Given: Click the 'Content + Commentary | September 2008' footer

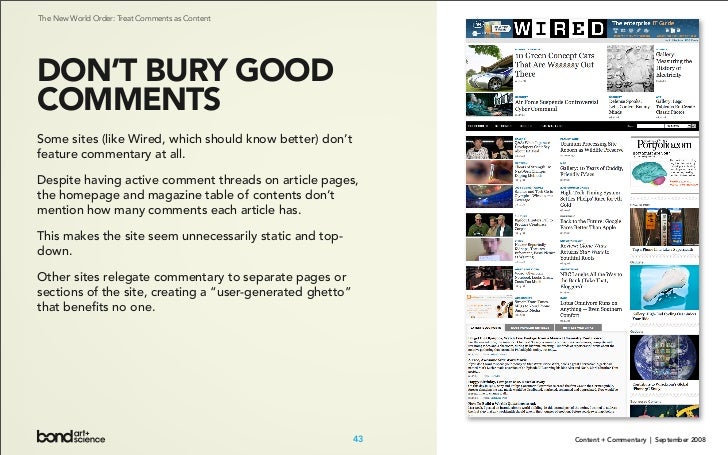Looking at the screenshot, I should point(640,439).
